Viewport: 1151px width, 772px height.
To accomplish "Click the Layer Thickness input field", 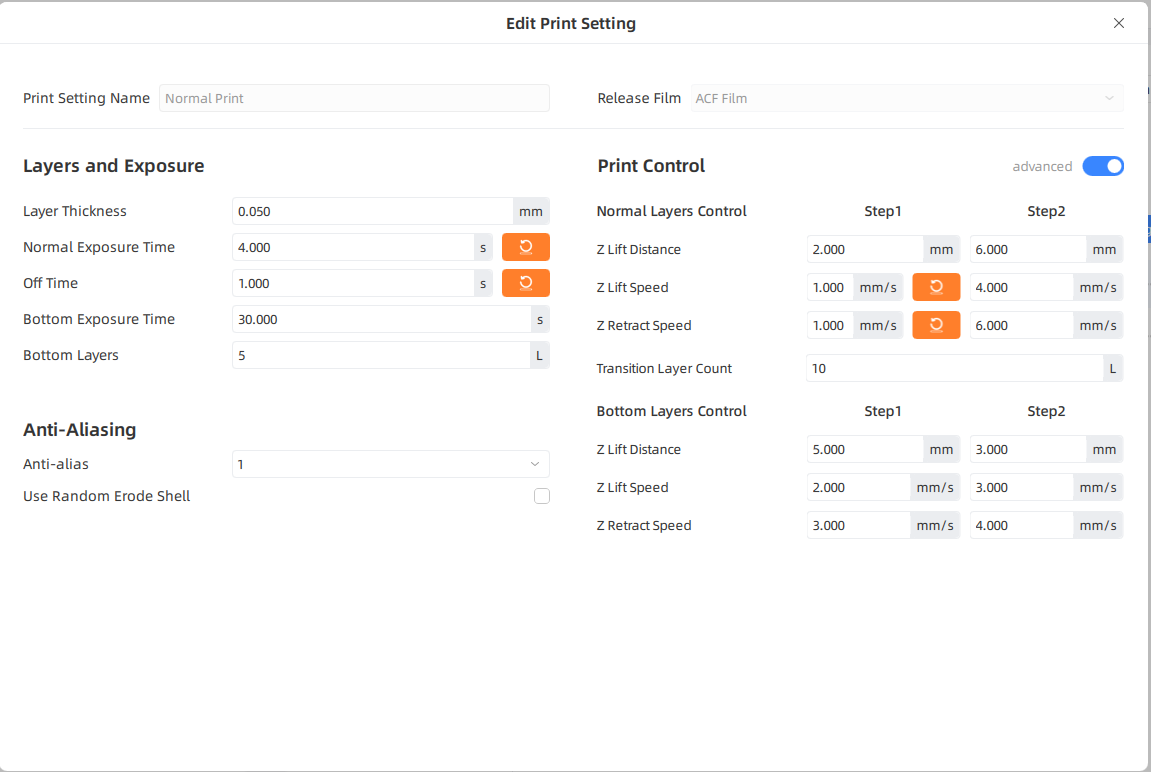I will tap(372, 211).
